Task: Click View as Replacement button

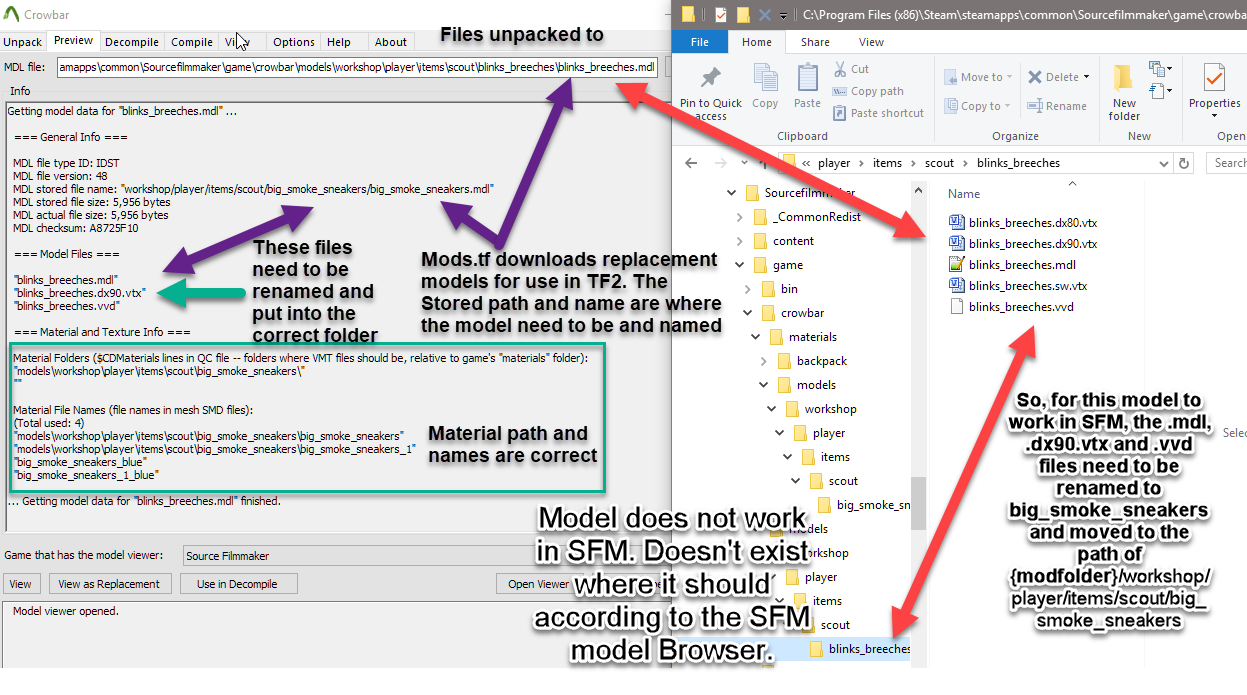Action: click(109, 584)
